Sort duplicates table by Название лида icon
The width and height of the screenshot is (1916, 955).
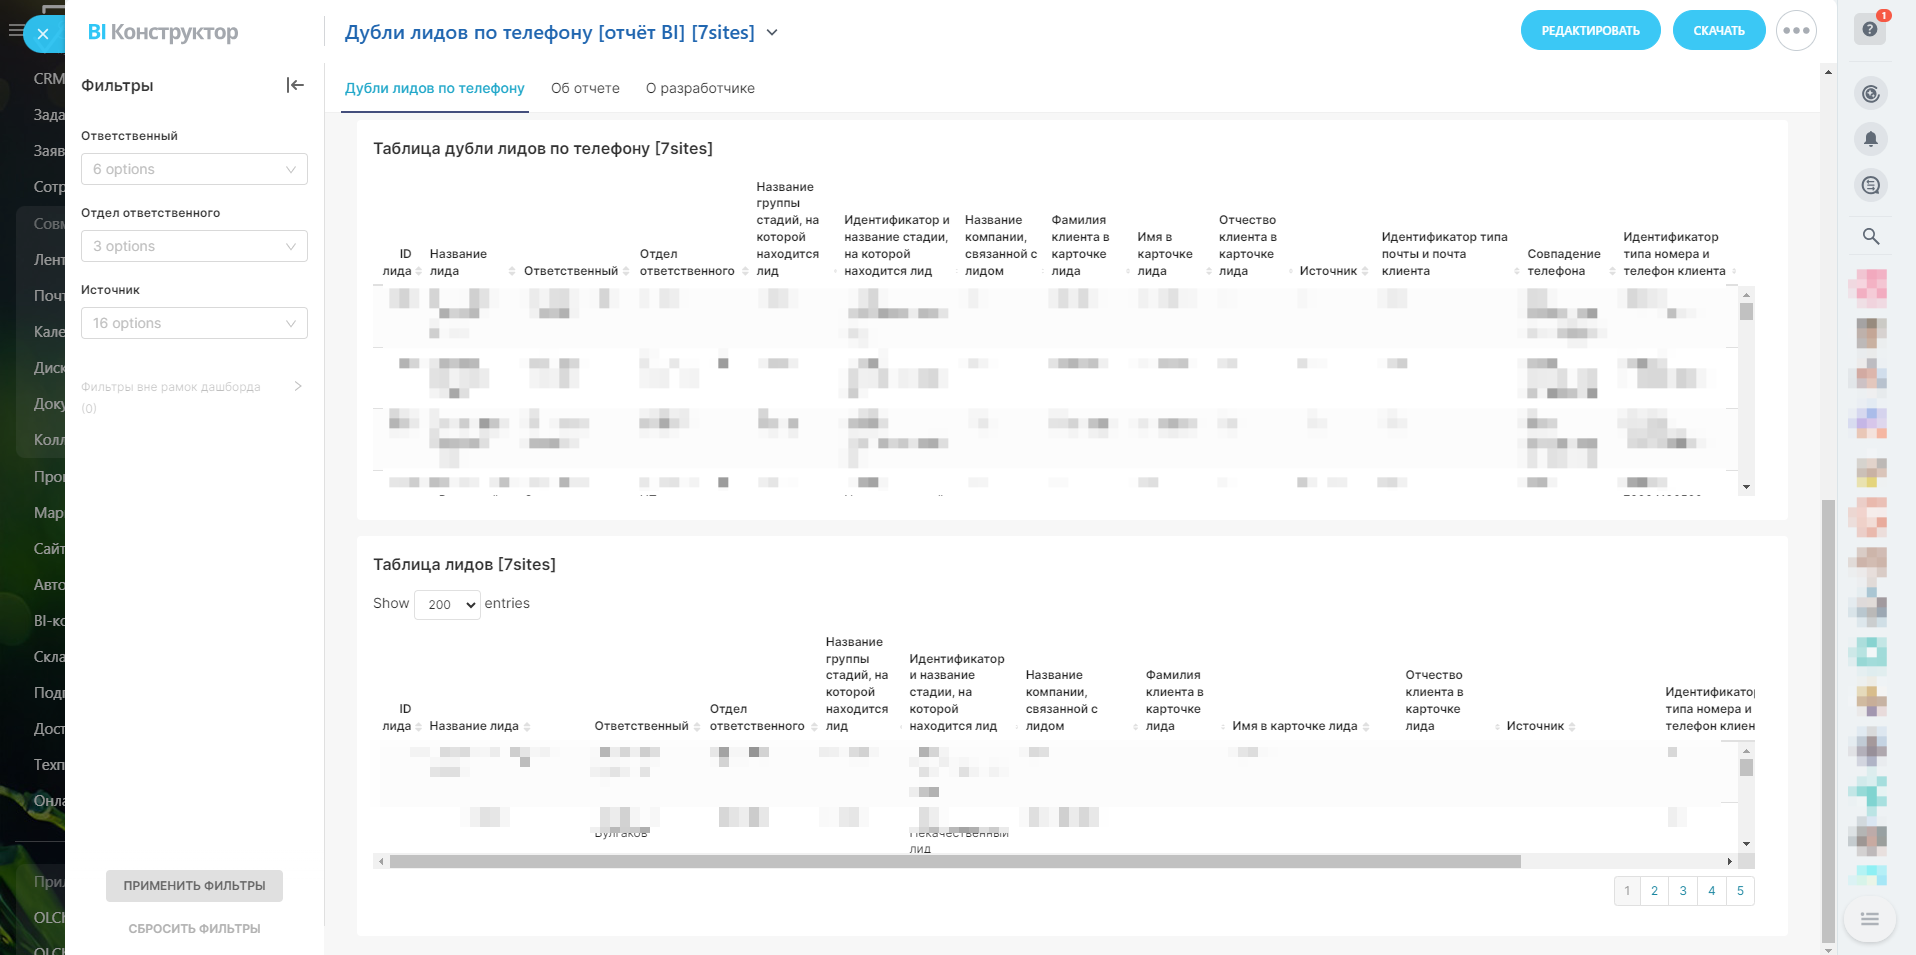(x=512, y=271)
